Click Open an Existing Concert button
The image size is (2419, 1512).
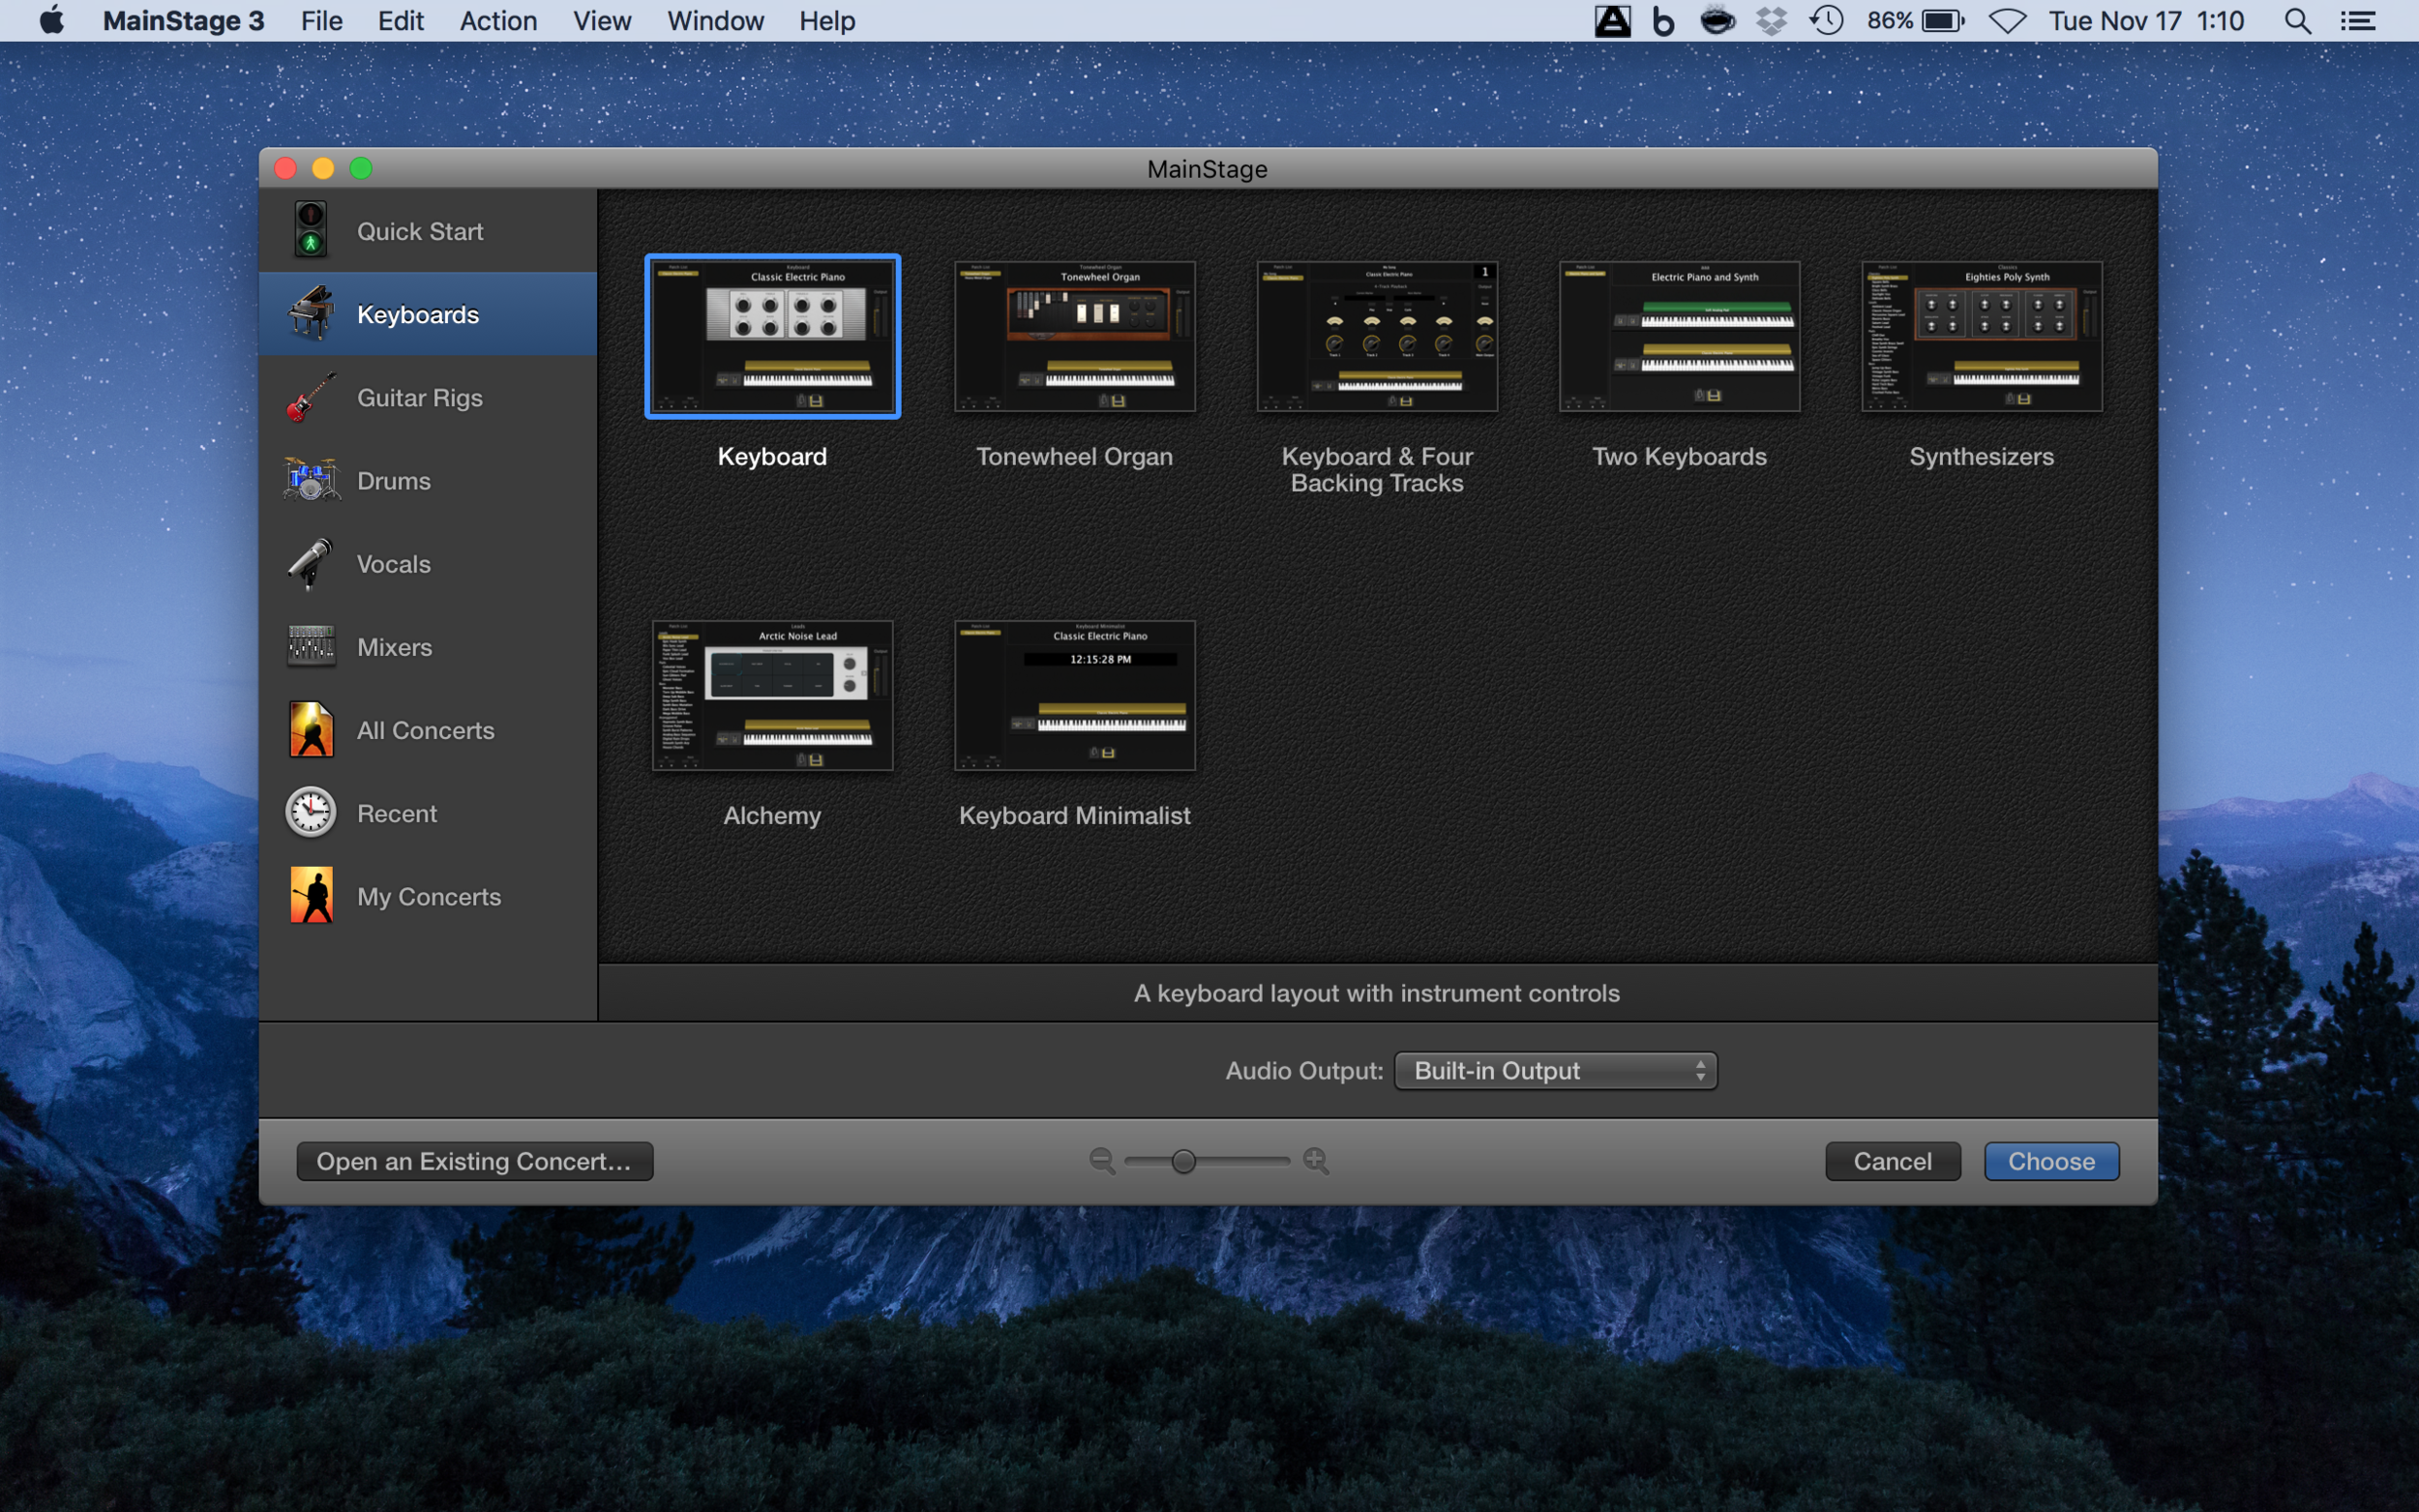pos(475,1161)
